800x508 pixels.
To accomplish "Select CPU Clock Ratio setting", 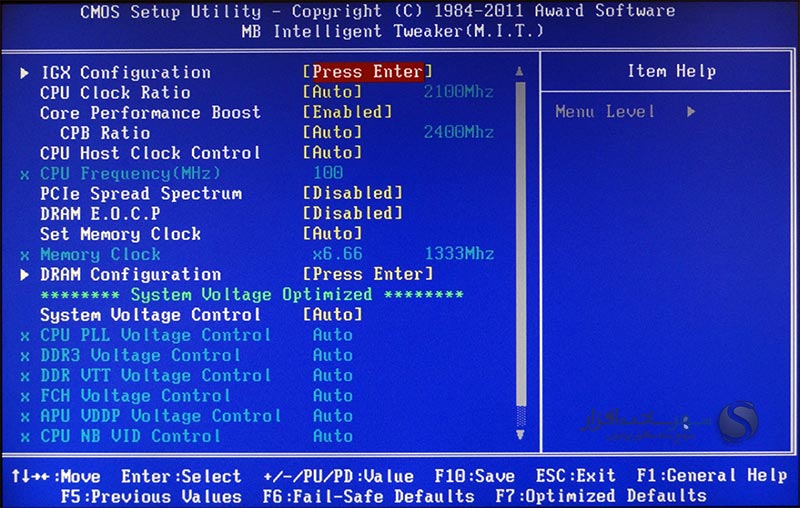I will pos(115,93).
